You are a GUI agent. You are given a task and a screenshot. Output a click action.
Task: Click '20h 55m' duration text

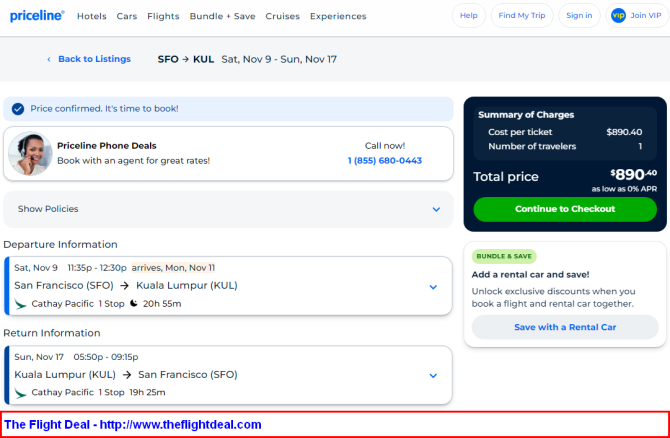point(162,304)
